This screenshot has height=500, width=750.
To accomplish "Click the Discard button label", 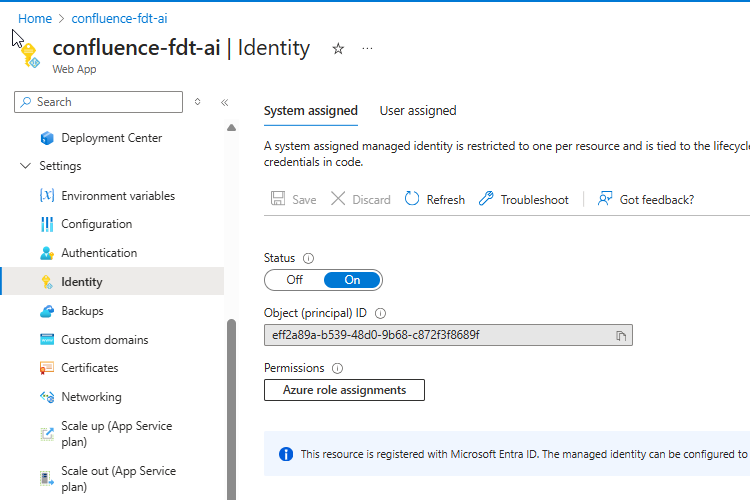I will pos(371,200).
